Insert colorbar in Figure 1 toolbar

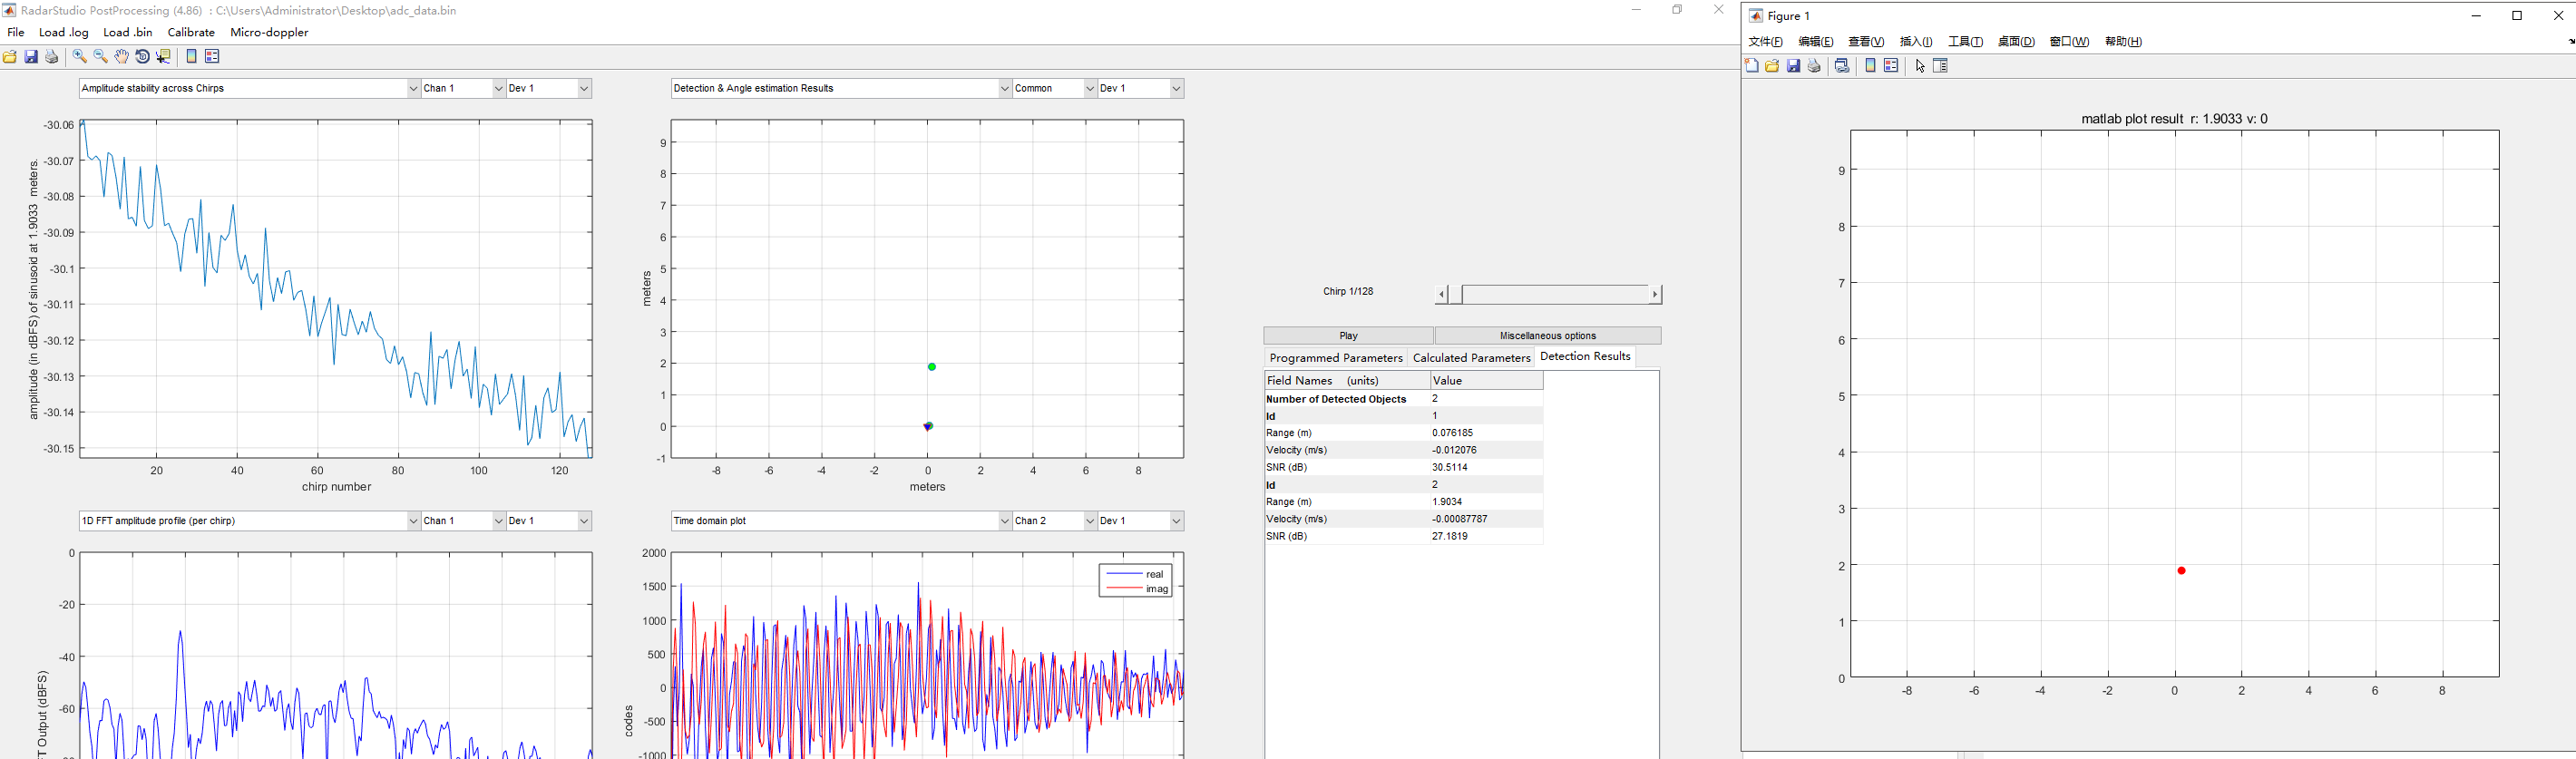[1871, 66]
